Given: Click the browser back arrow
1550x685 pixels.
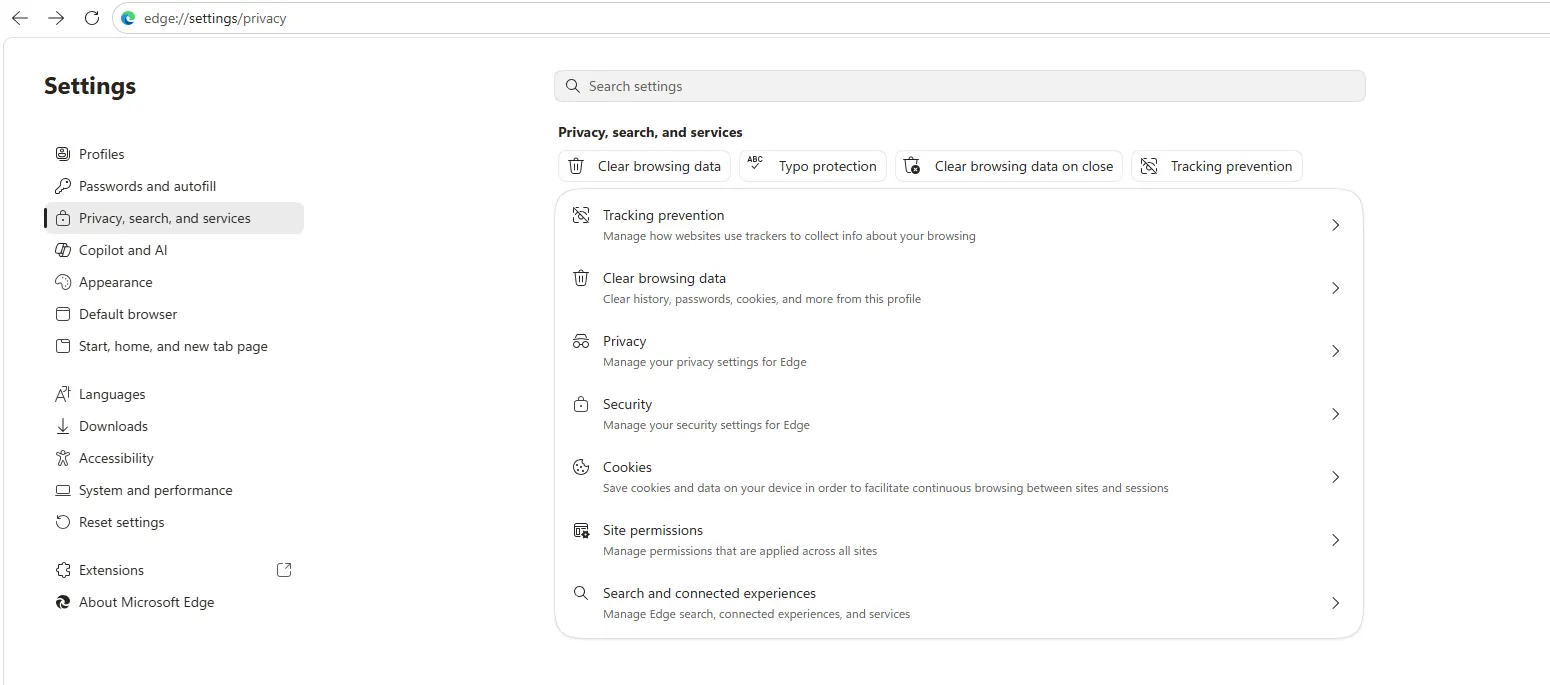Looking at the screenshot, I should pos(20,18).
